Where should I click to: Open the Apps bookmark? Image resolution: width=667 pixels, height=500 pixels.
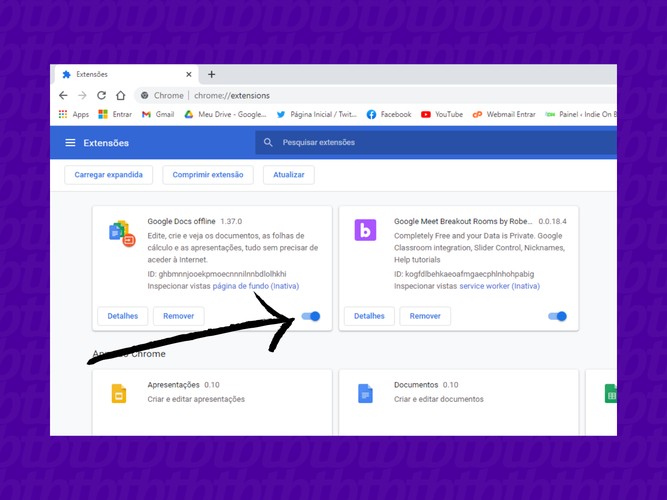(74, 114)
